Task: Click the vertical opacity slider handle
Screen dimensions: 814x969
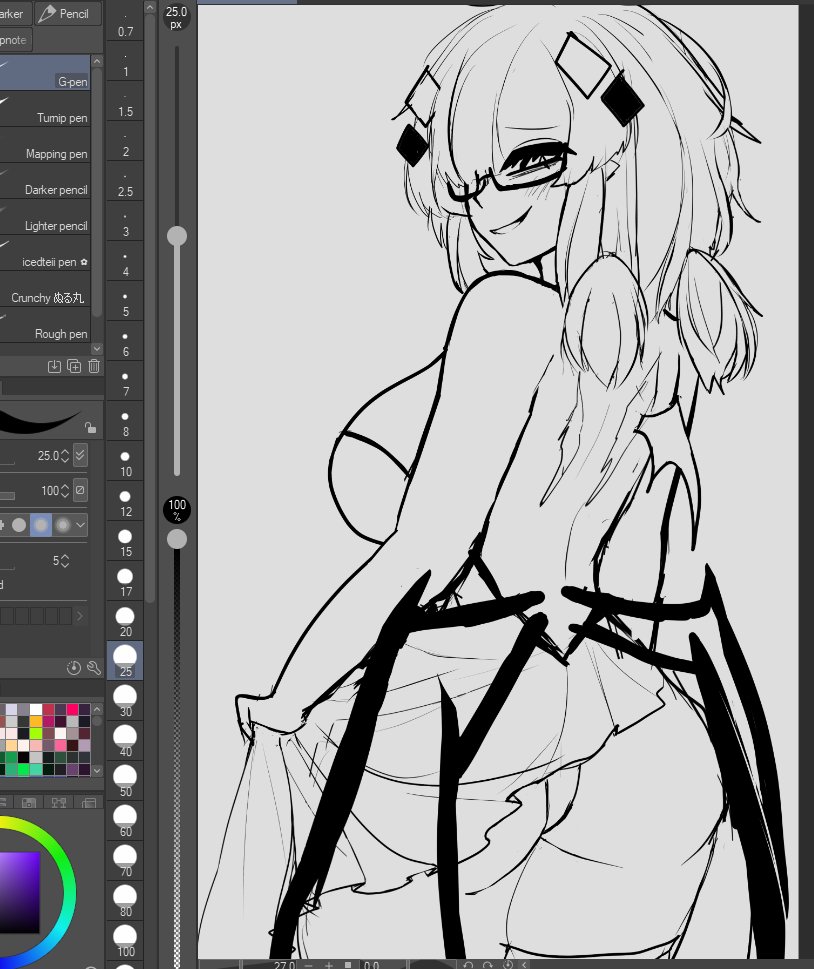Action: click(x=177, y=539)
